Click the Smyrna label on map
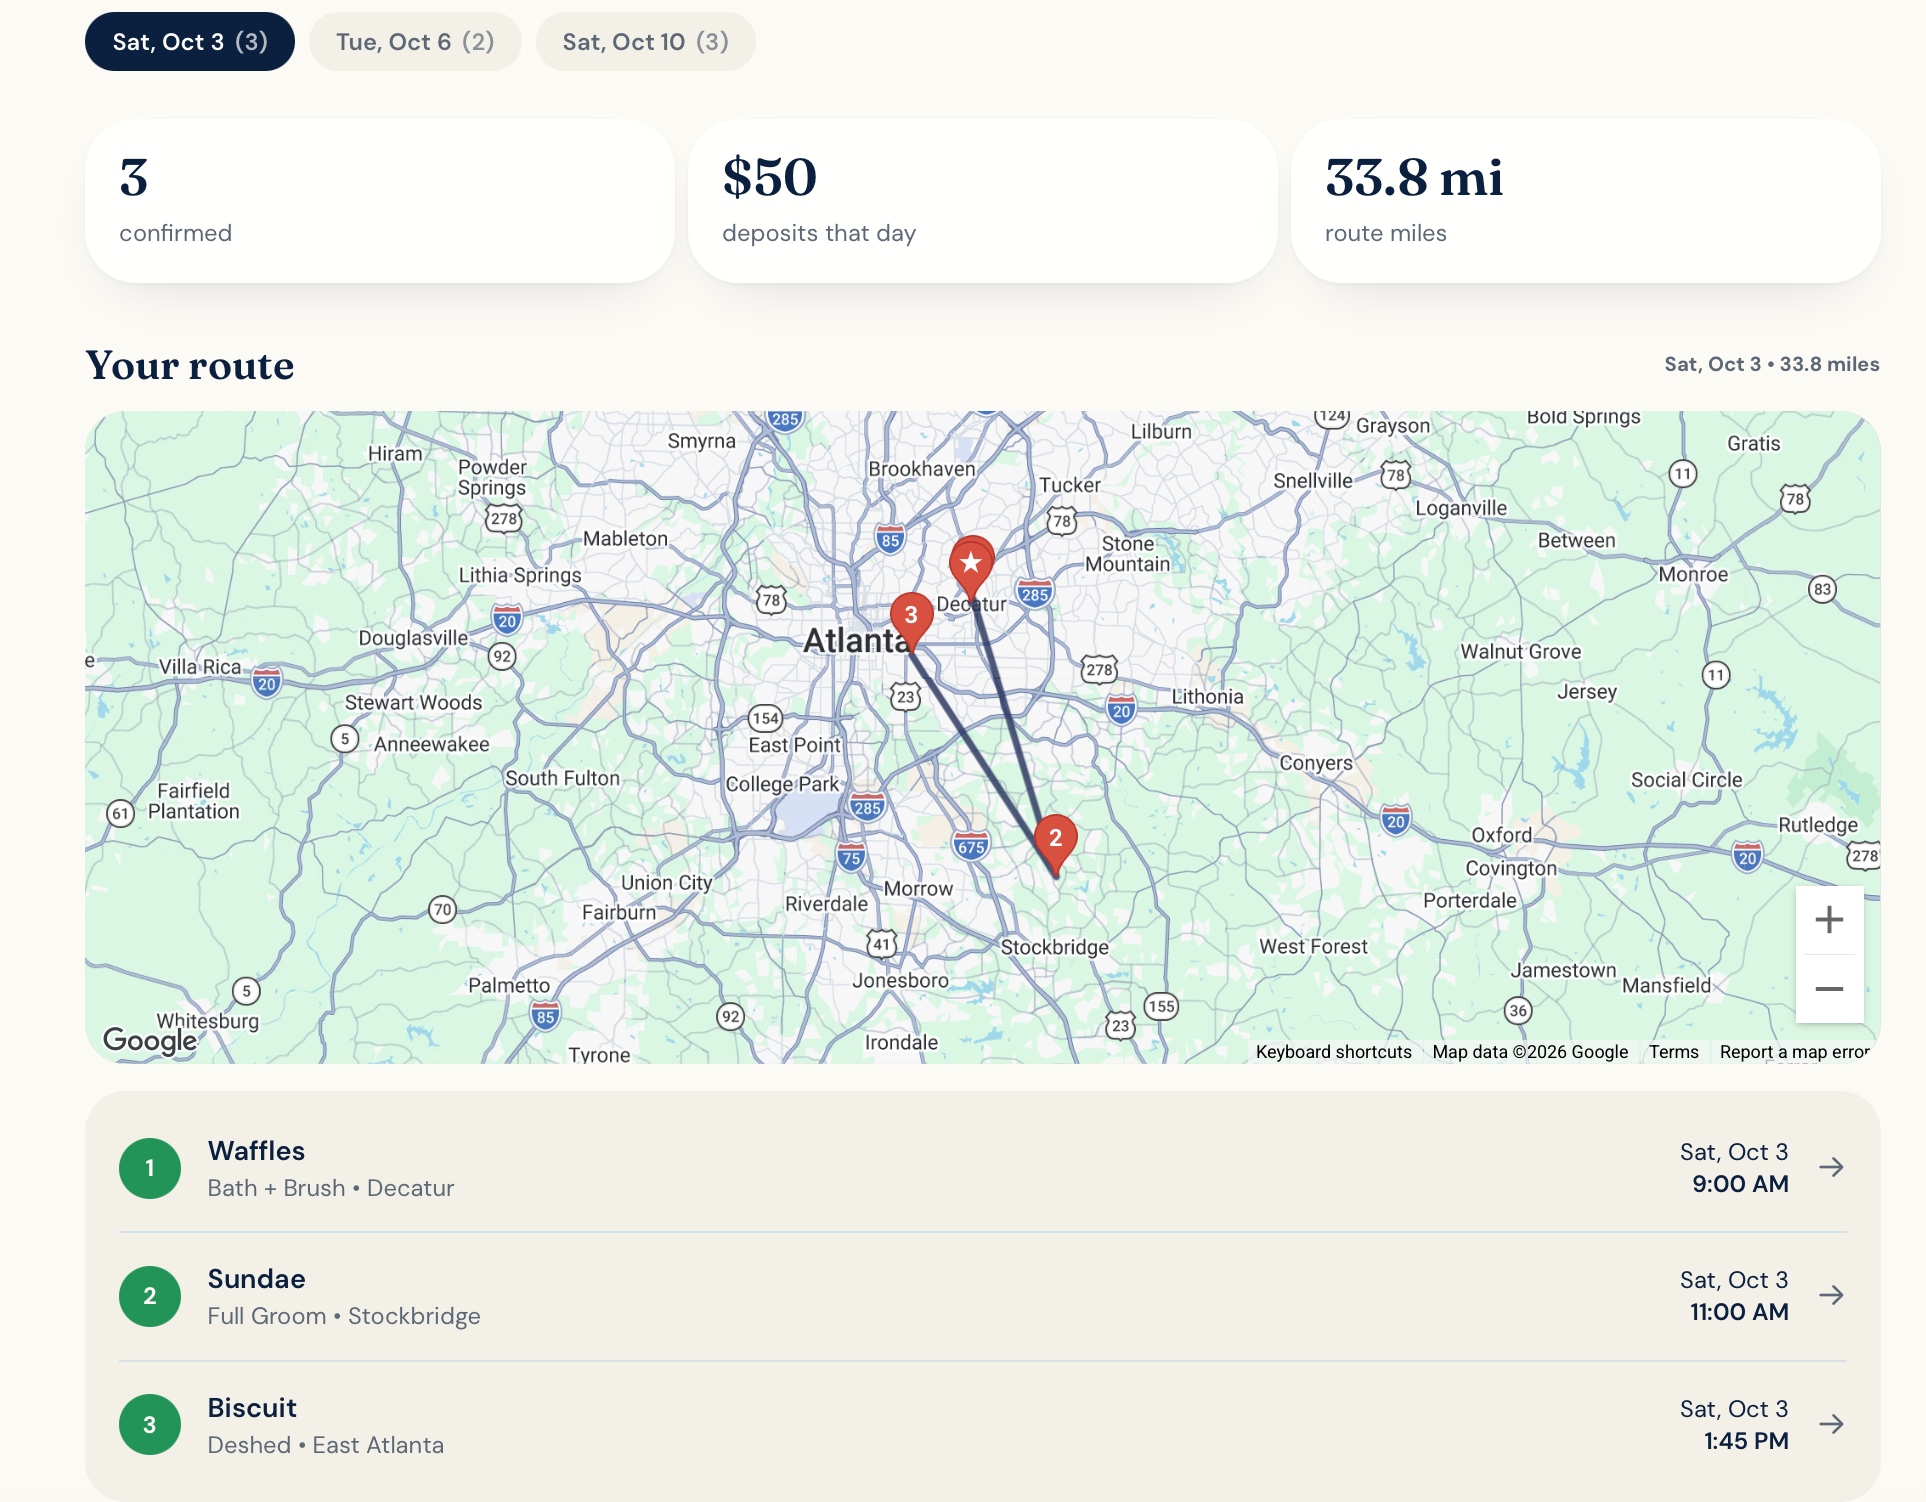The image size is (1926, 1502). click(x=701, y=441)
